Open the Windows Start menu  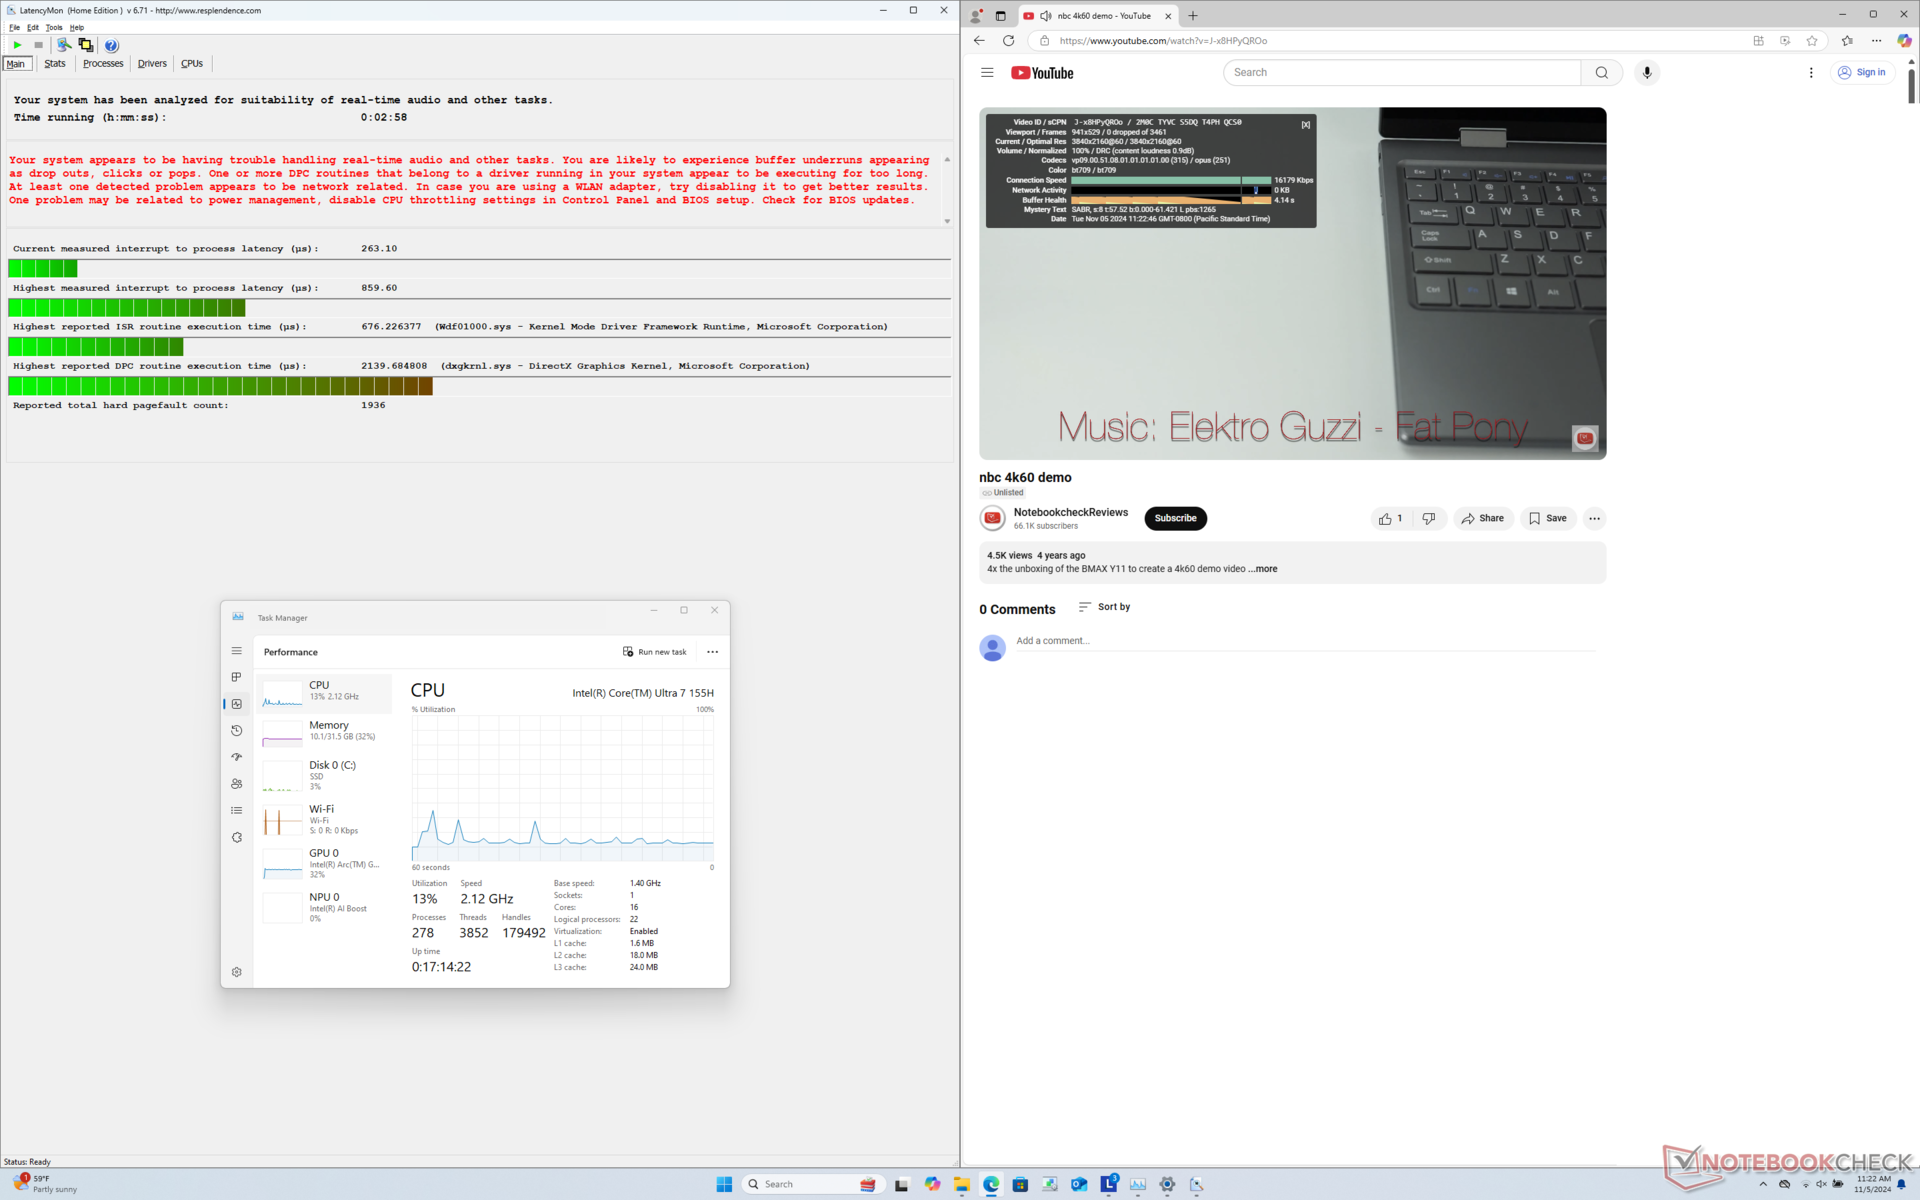[725, 1184]
